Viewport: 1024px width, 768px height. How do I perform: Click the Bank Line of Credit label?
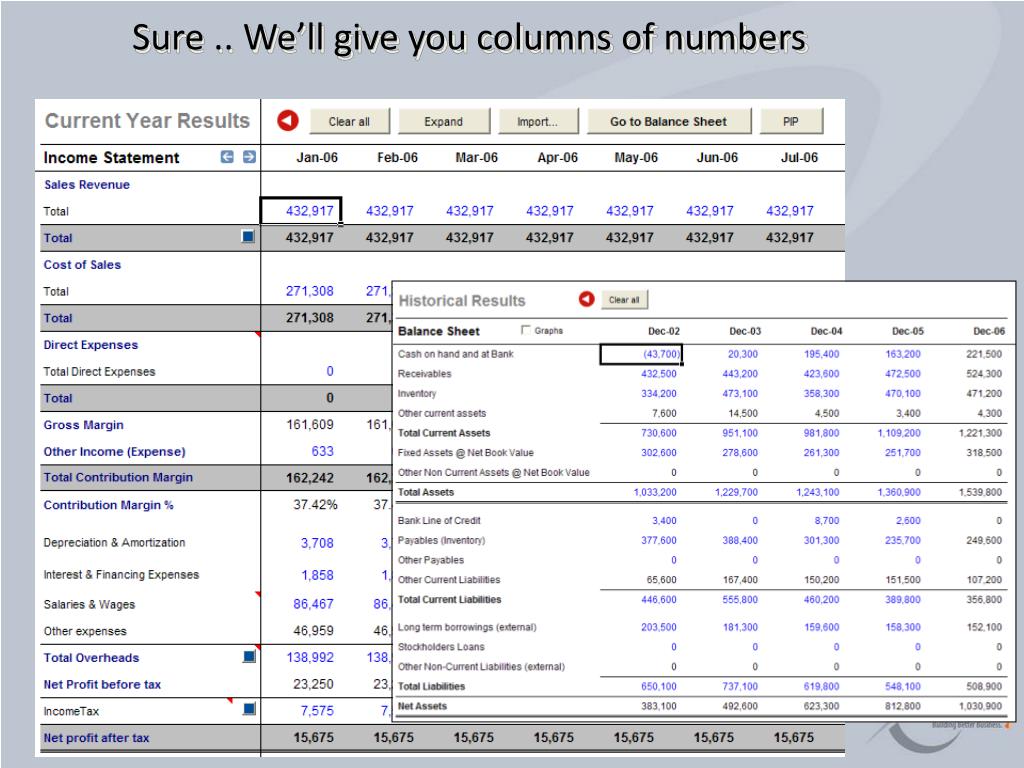tap(439, 520)
